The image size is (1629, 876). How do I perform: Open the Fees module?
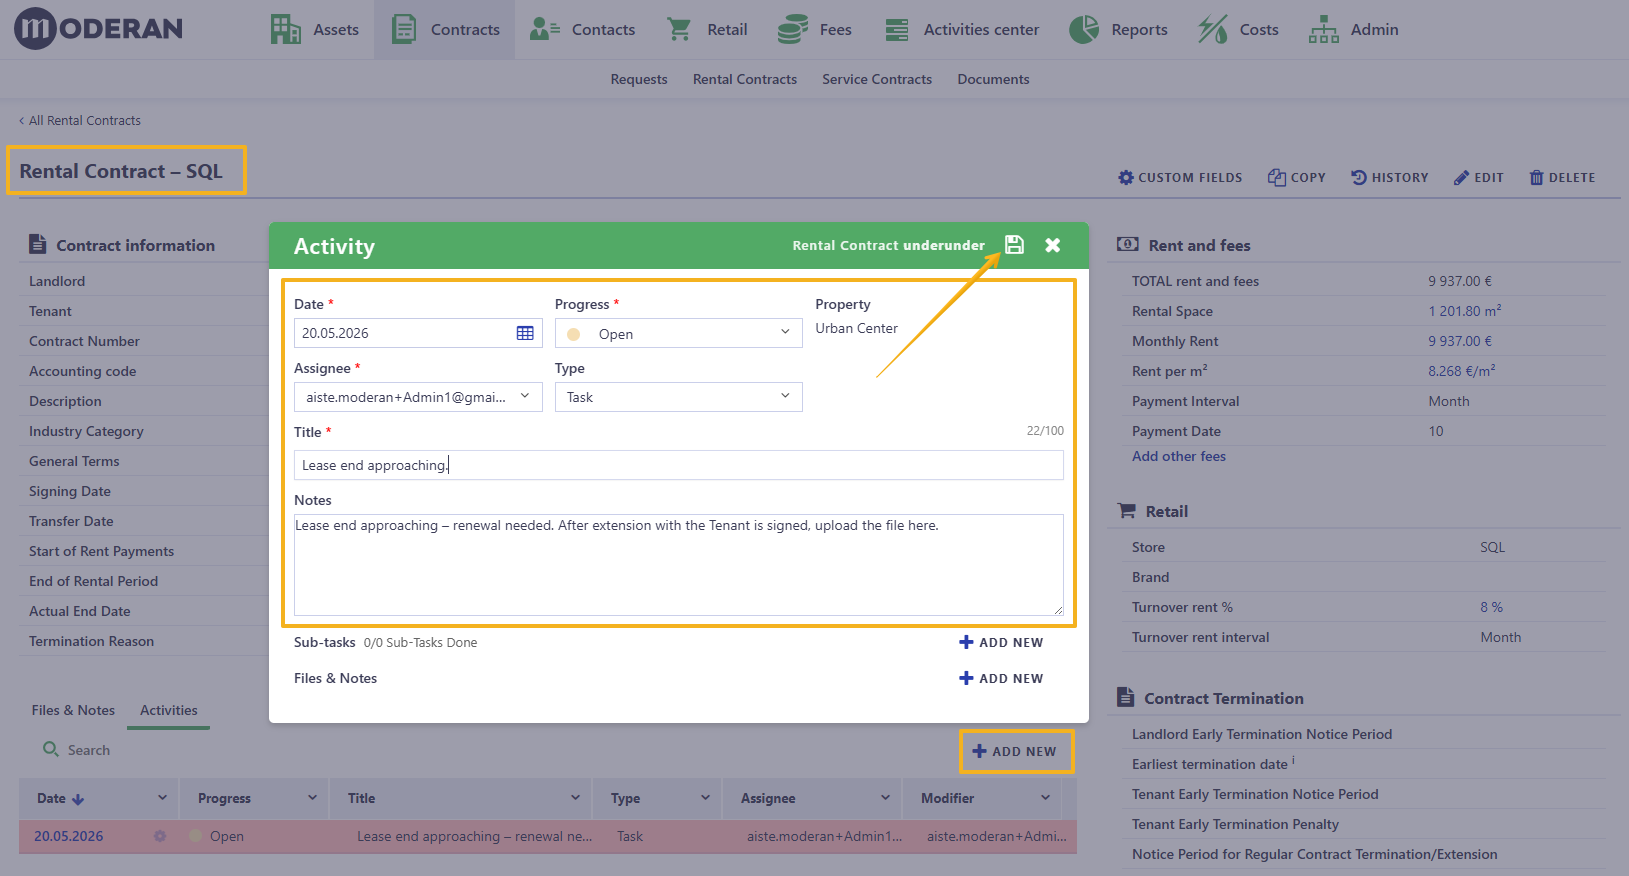click(x=815, y=30)
